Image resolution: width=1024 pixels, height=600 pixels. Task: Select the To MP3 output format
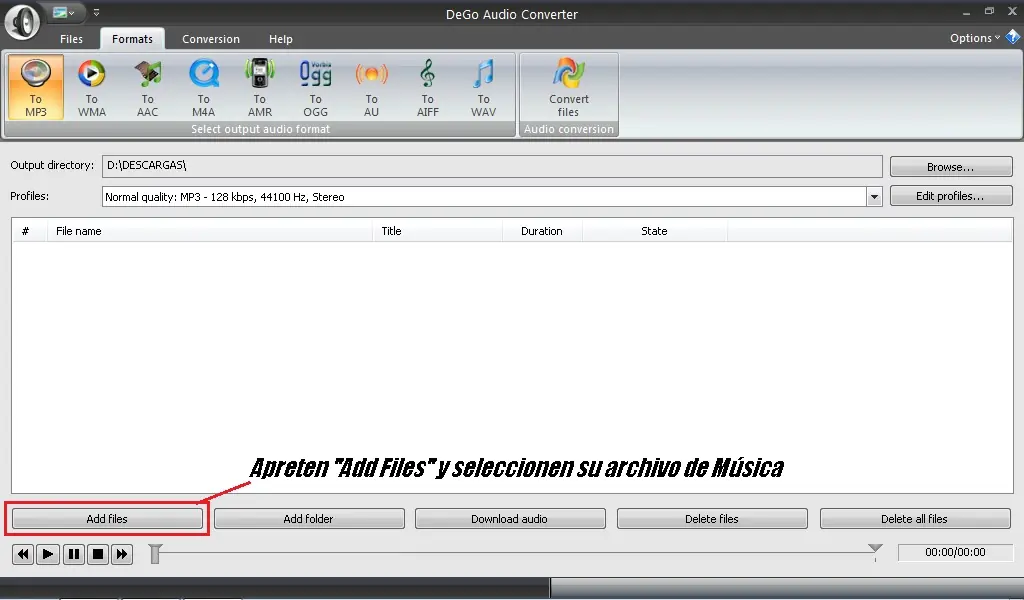click(36, 87)
